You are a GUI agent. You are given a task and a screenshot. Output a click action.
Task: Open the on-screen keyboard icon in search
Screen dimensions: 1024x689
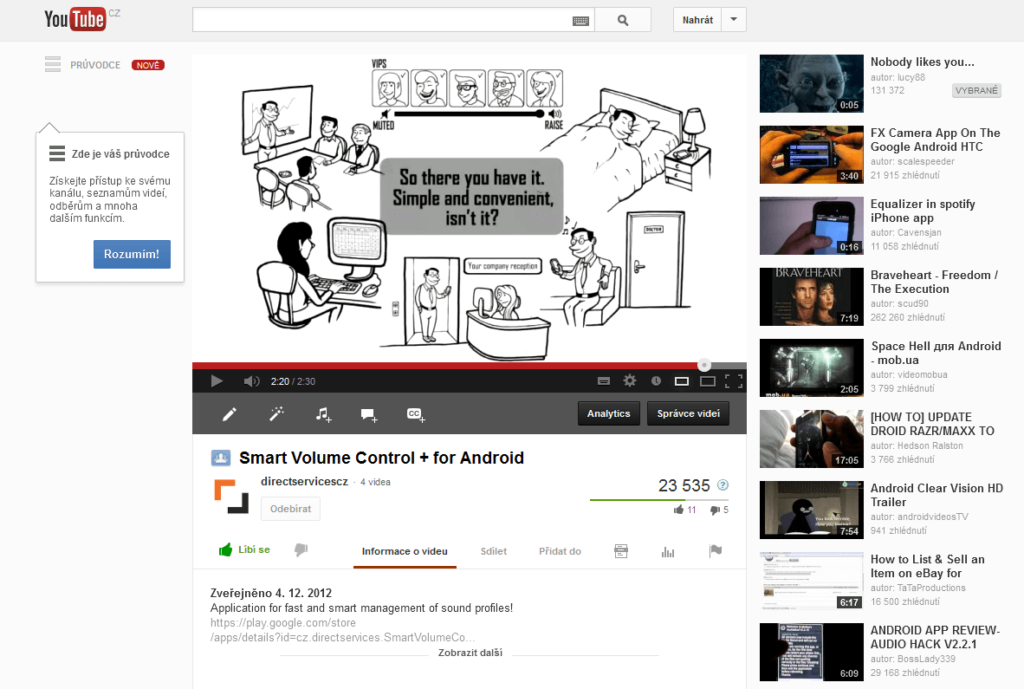point(581,20)
